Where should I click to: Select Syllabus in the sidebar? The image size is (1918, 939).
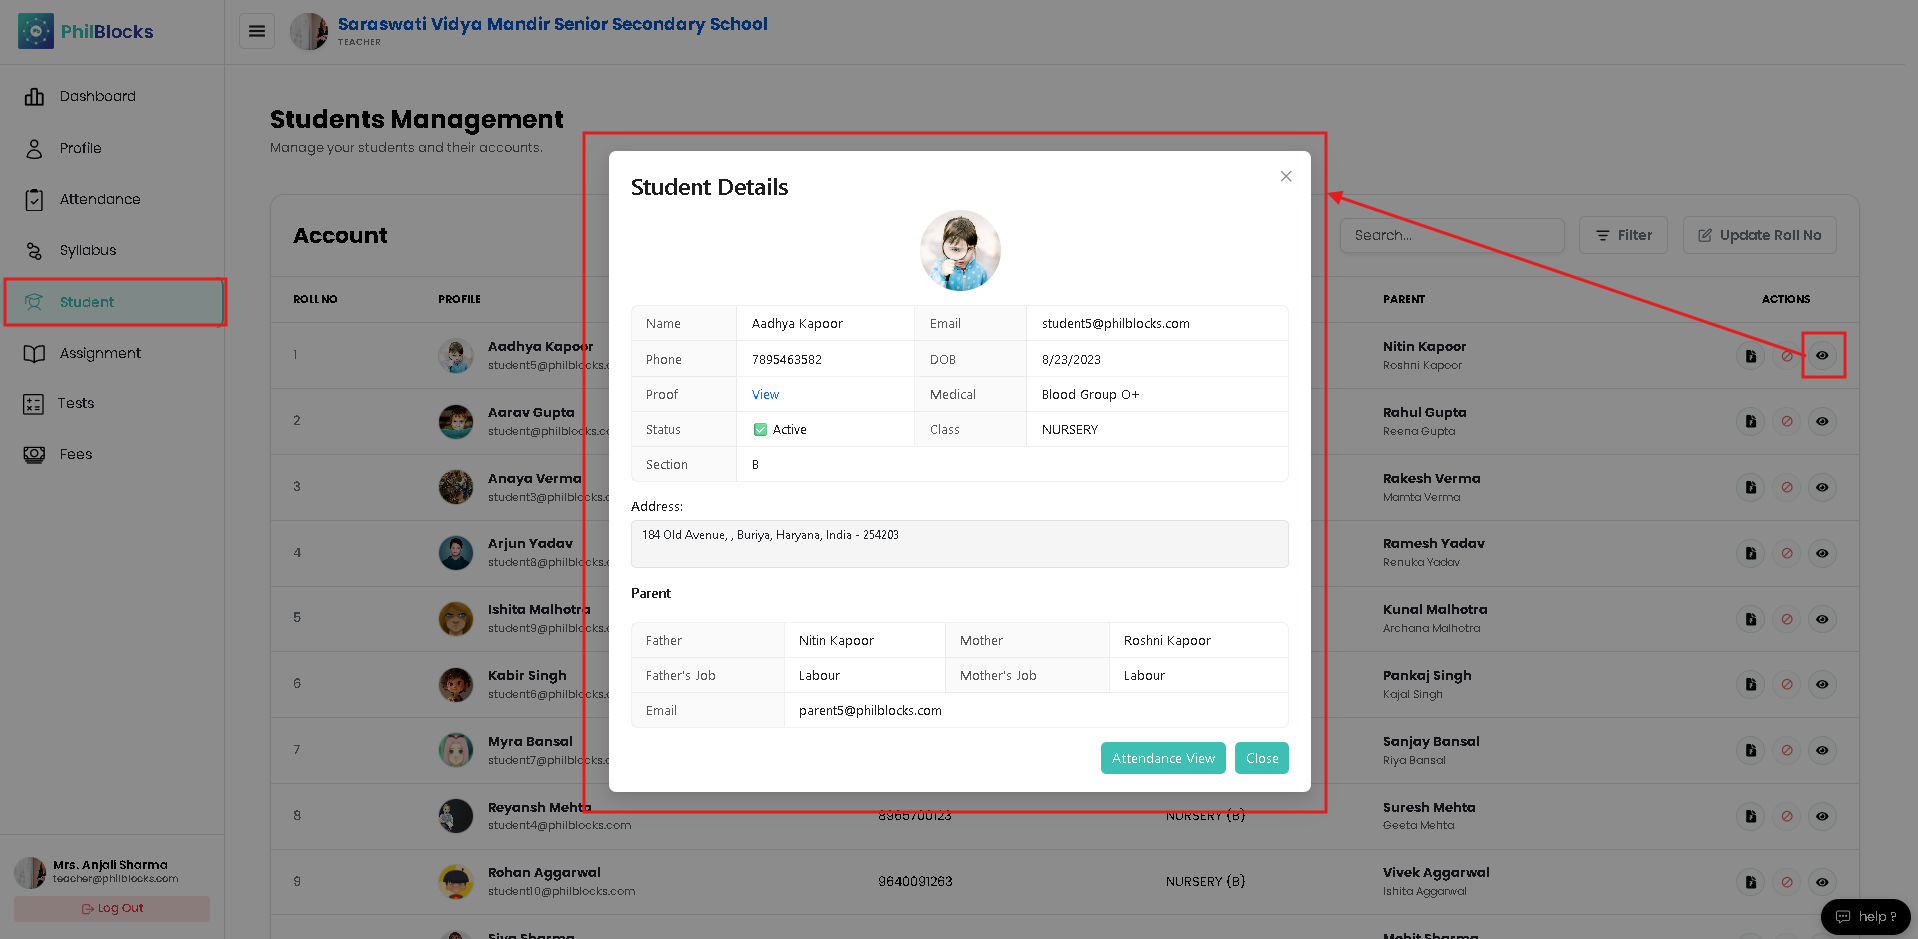click(88, 250)
